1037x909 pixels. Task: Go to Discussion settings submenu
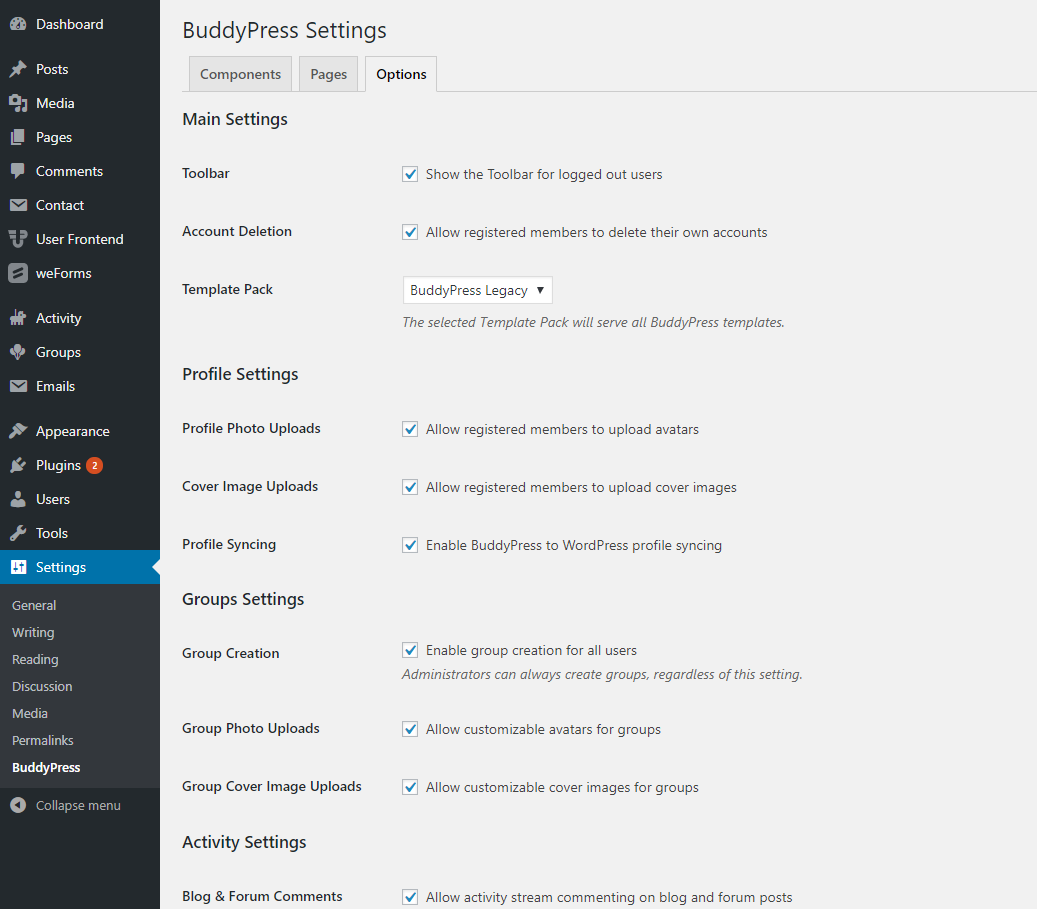point(42,686)
